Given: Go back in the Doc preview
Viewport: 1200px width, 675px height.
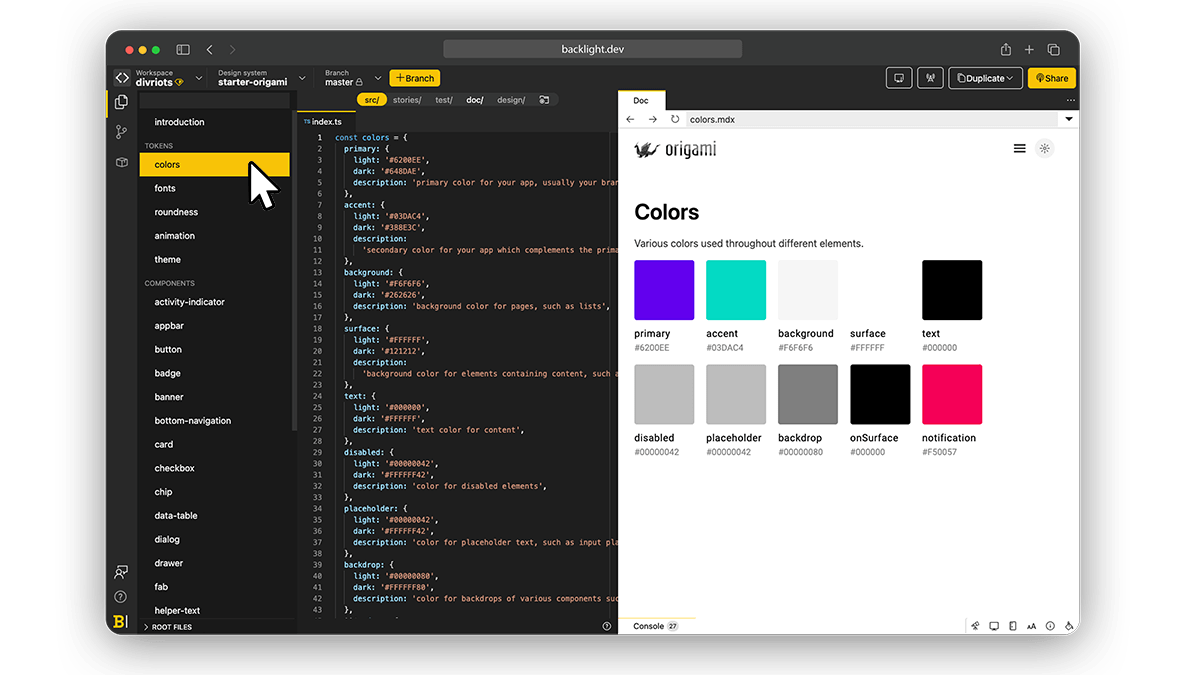Looking at the screenshot, I should pyautogui.click(x=630, y=119).
